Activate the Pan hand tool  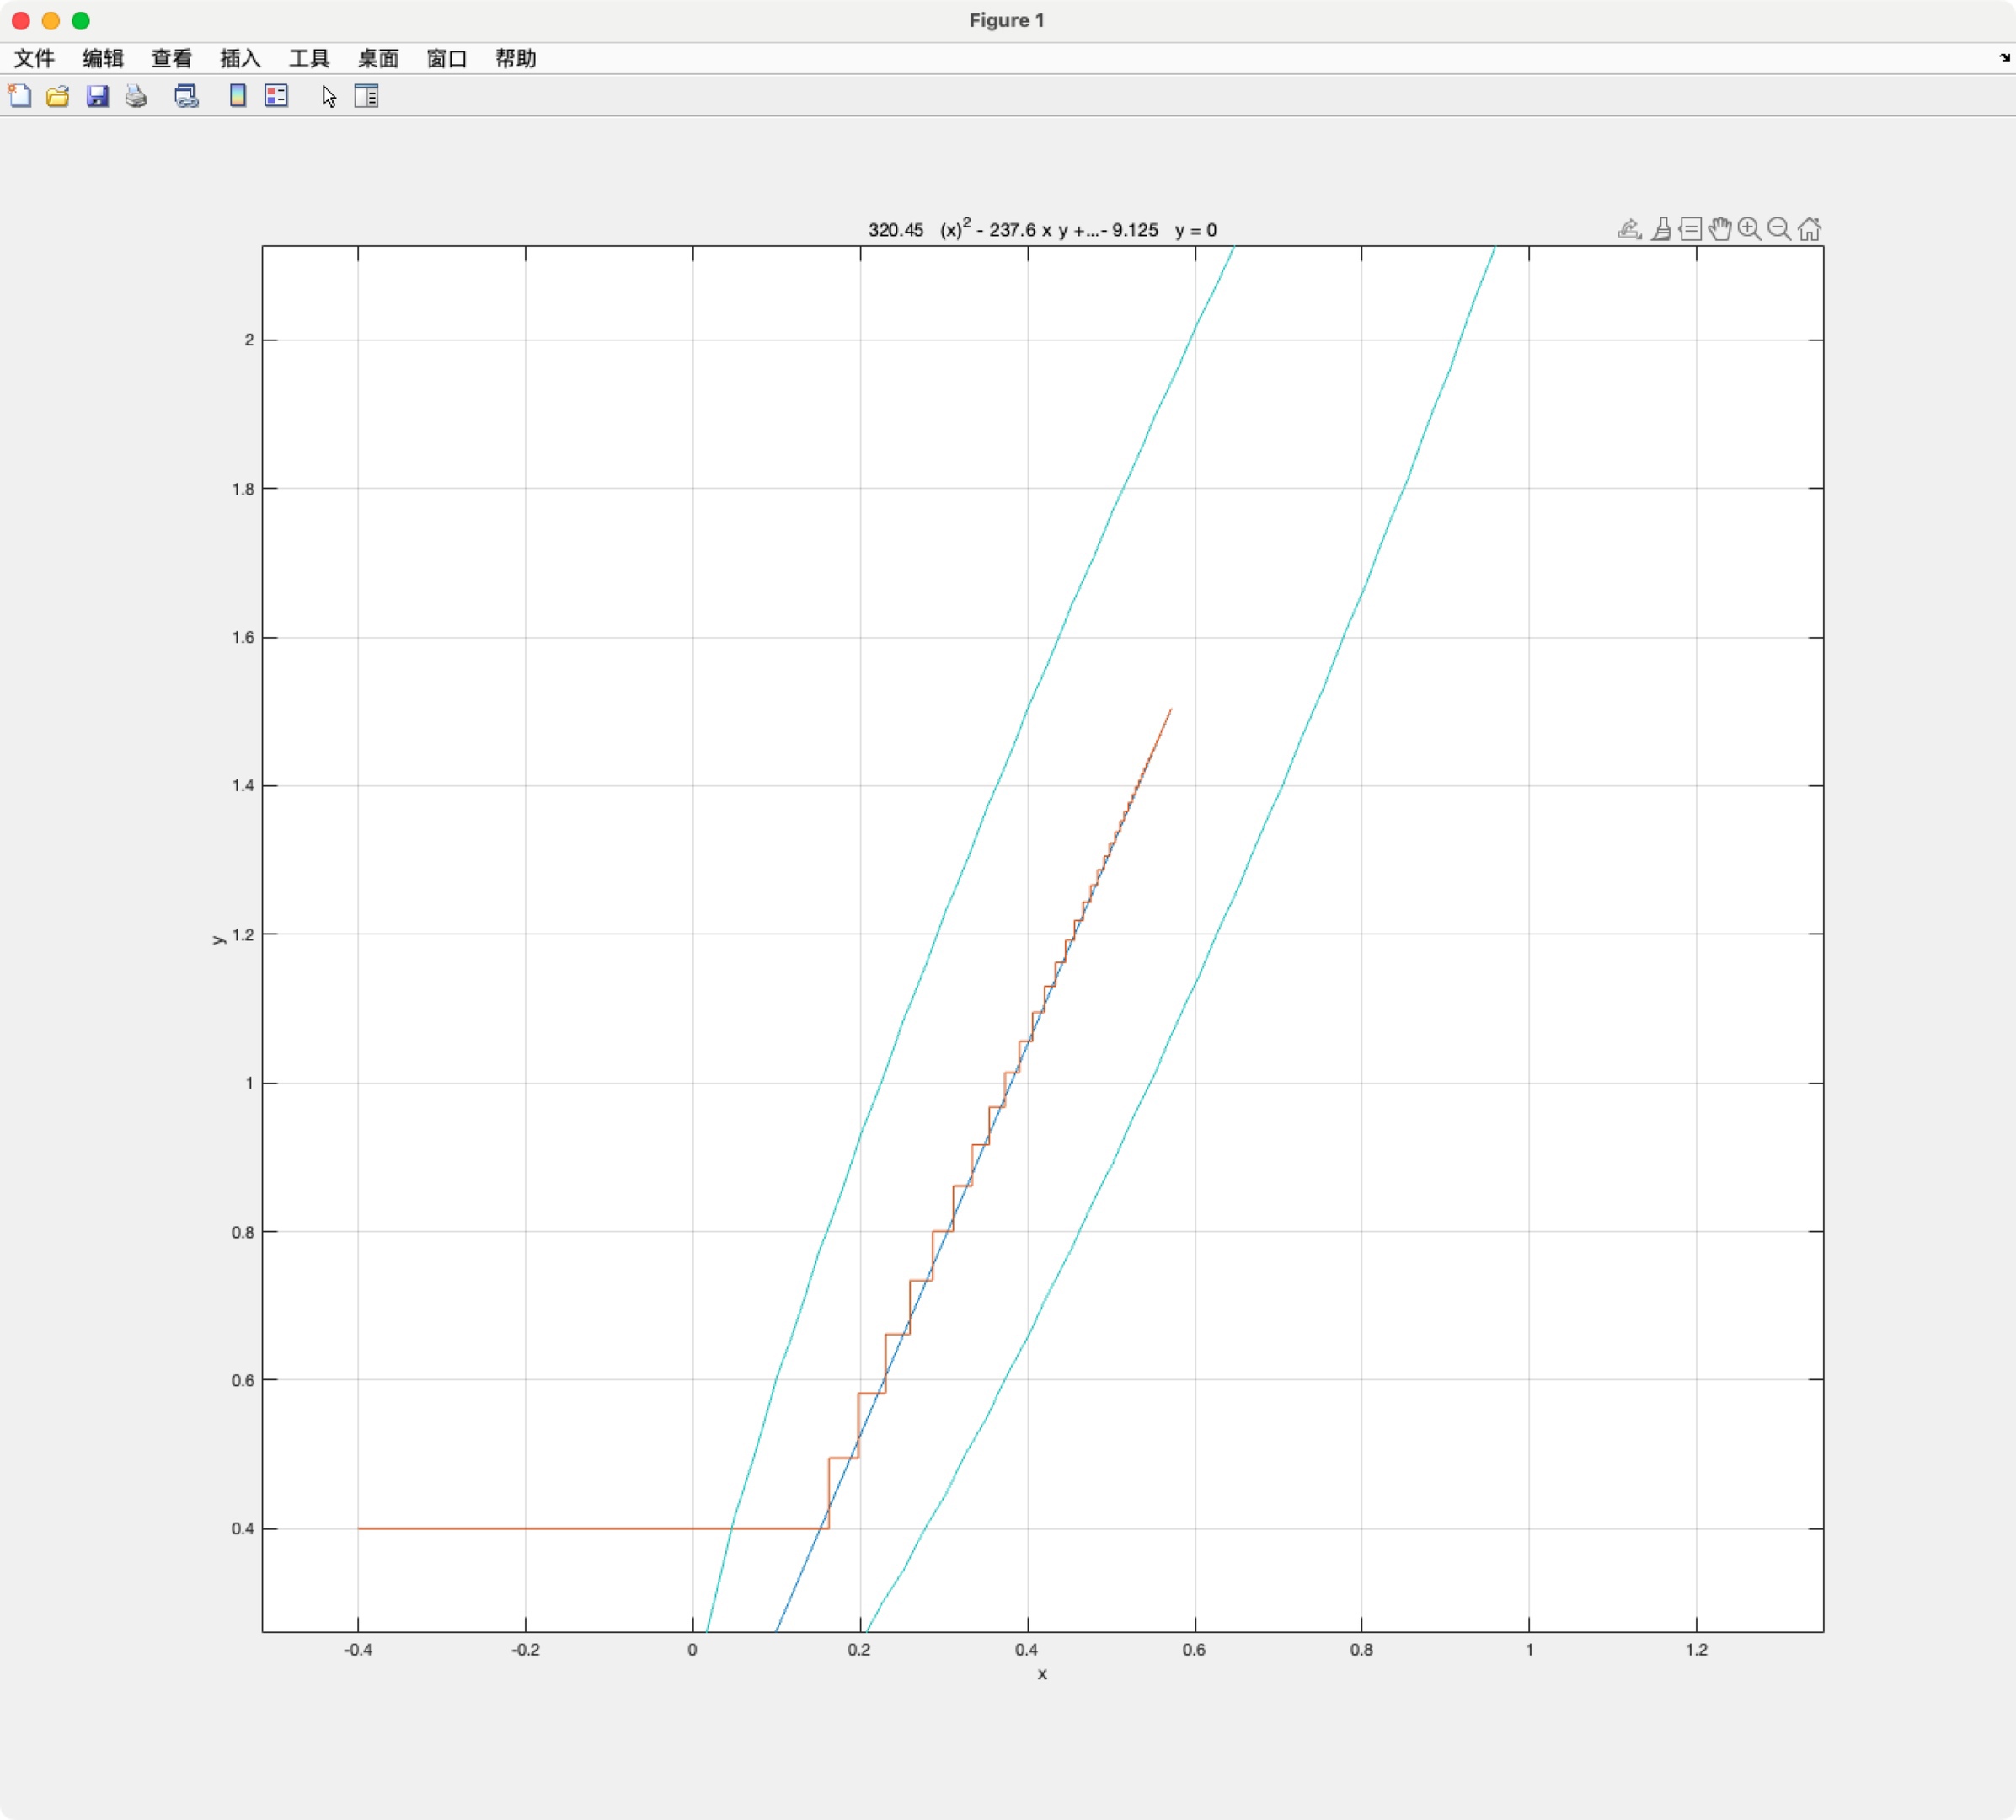click(x=1720, y=229)
